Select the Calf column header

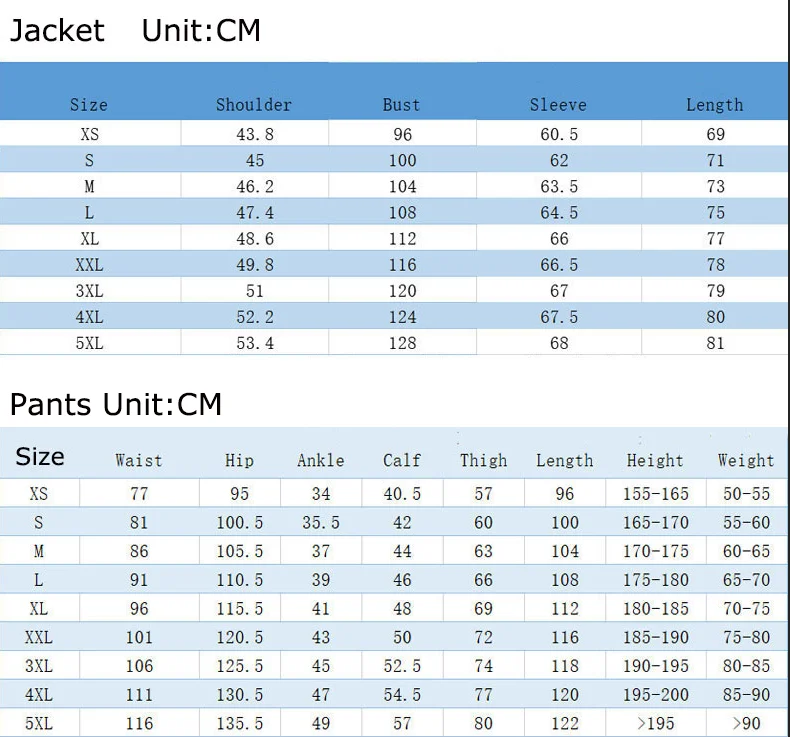(x=402, y=460)
